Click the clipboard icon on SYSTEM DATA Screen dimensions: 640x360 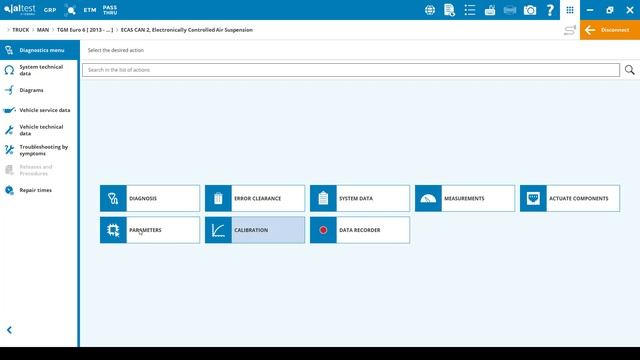pyautogui.click(x=323, y=198)
